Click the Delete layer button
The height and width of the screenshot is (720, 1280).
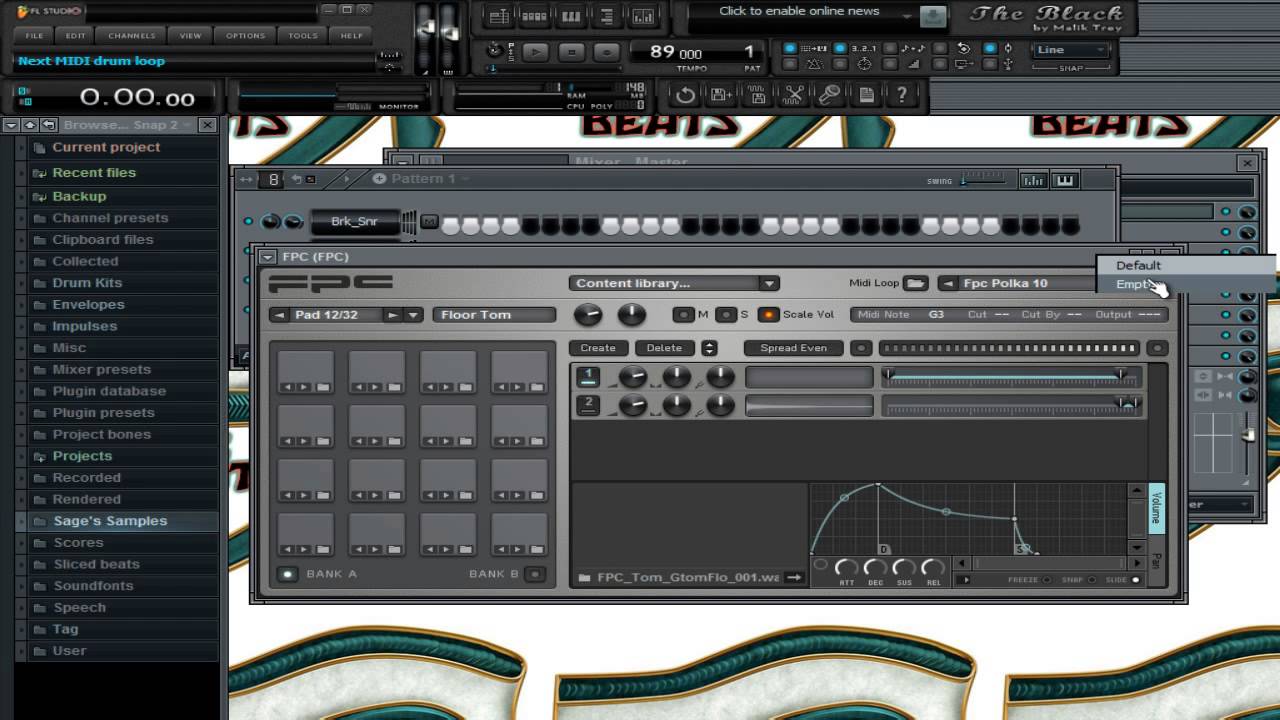point(664,348)
